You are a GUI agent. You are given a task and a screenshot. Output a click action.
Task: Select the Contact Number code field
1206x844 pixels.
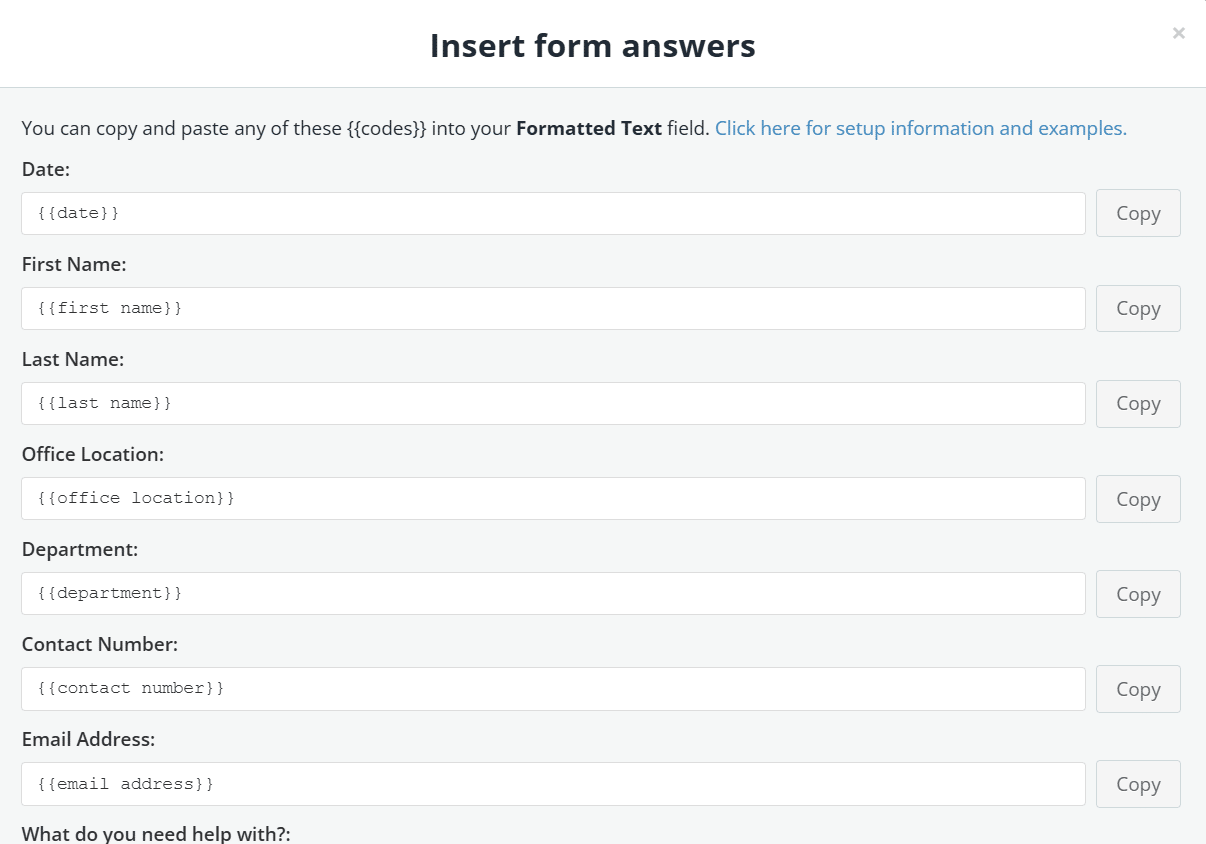553,688
